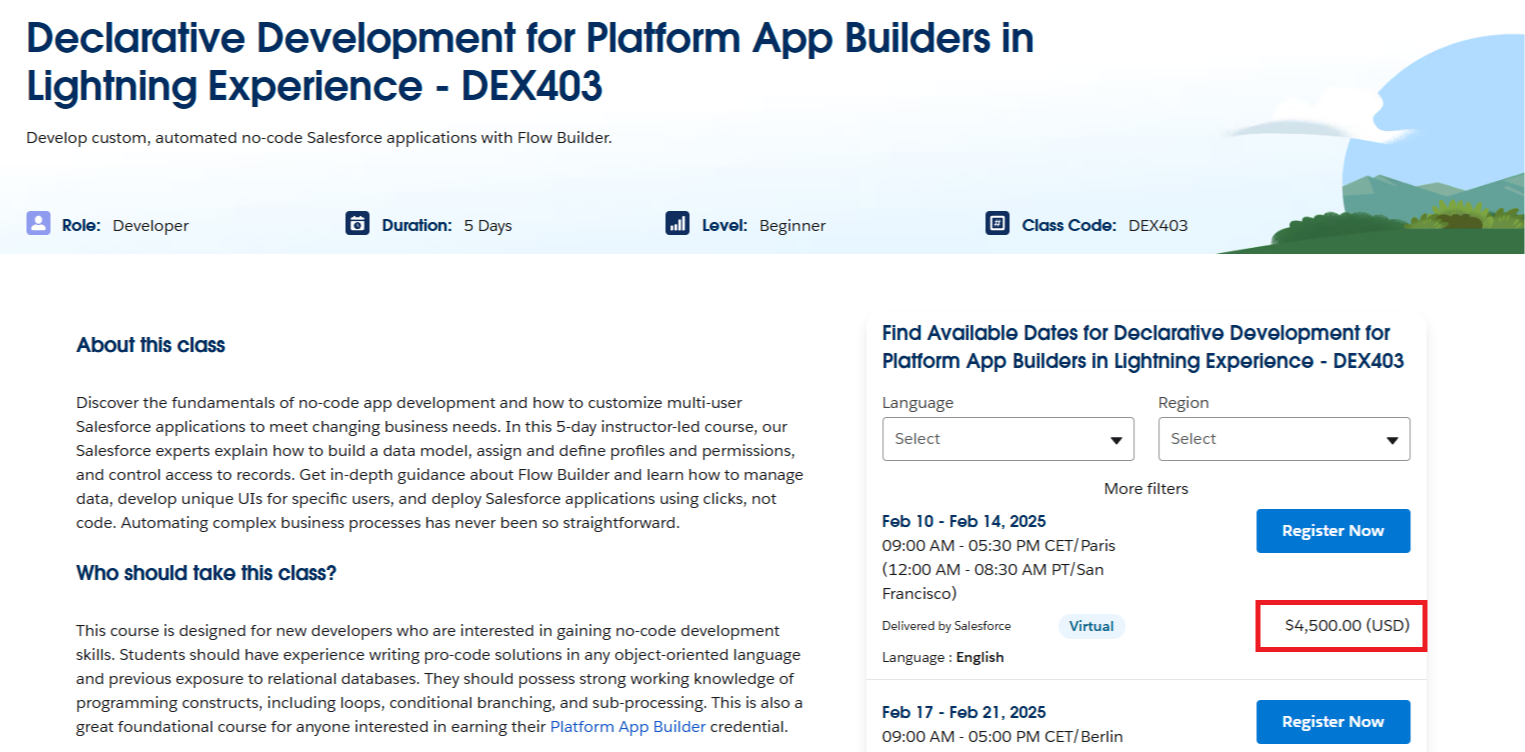The height and width of the screenshot is (752, 1525).
Task: Click the Who should take this class heading
Action: click(x=207, y=573)
